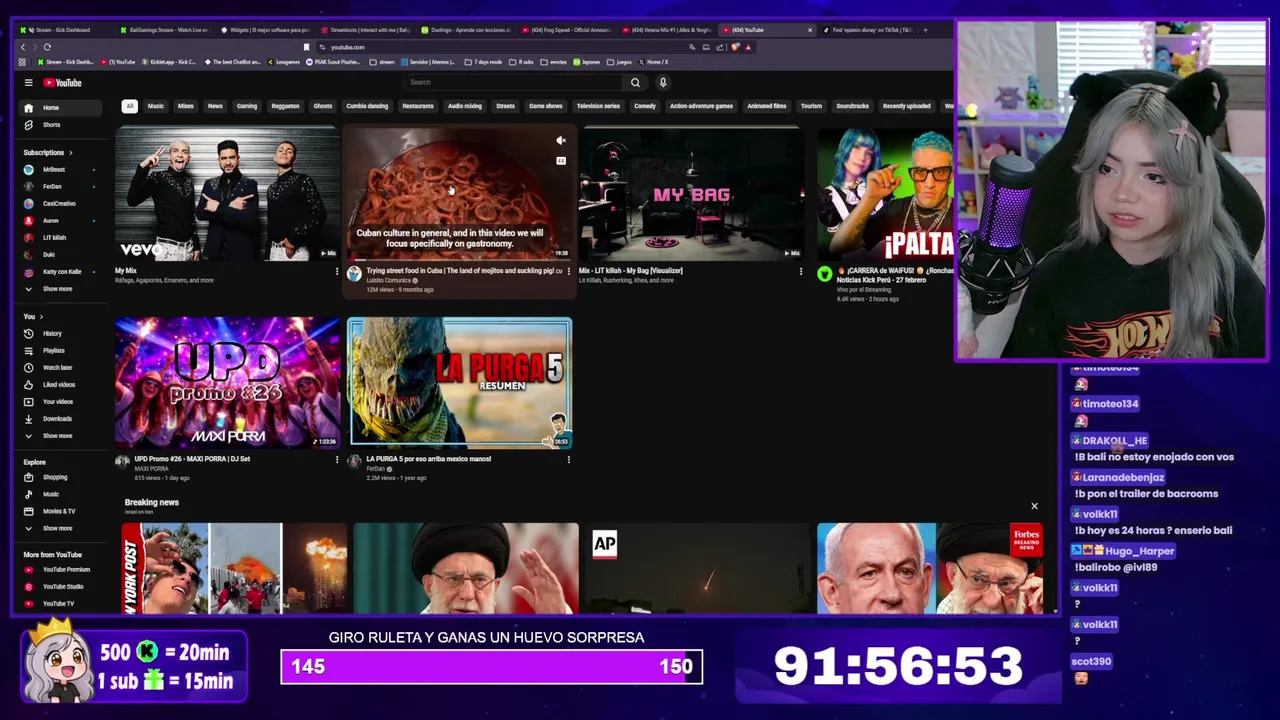Open the Subscriptions header chevron
1280x720 pixels.
coord(70,153)
